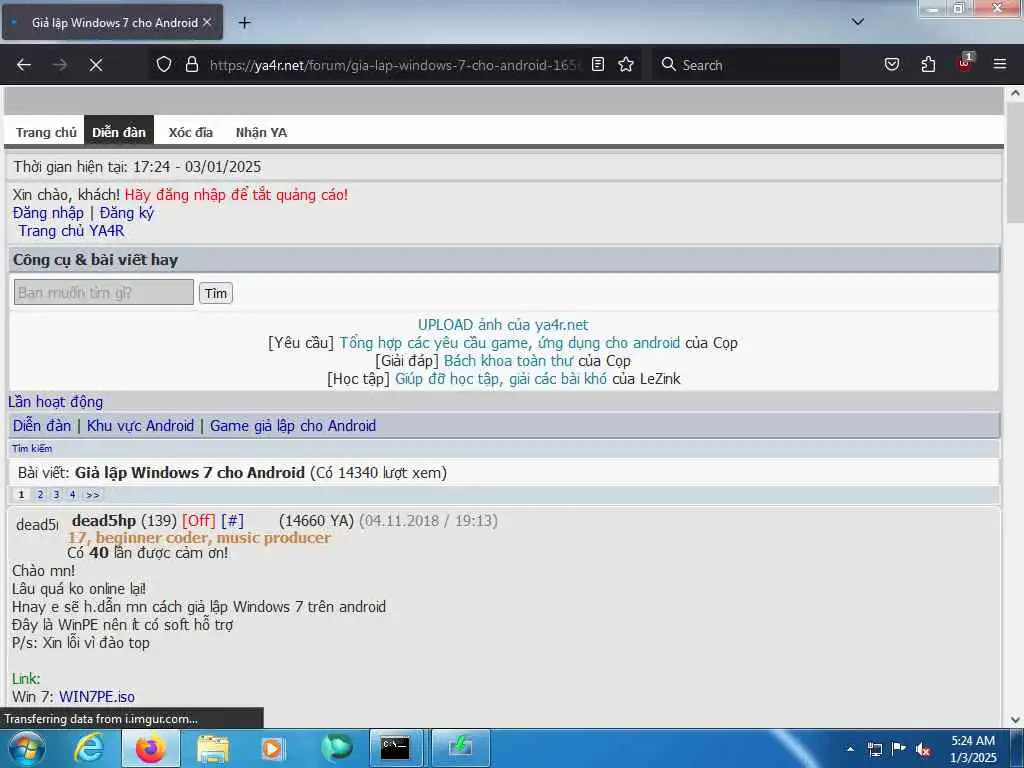
Task: Click the Tìm search button
Action: (216, 293)
